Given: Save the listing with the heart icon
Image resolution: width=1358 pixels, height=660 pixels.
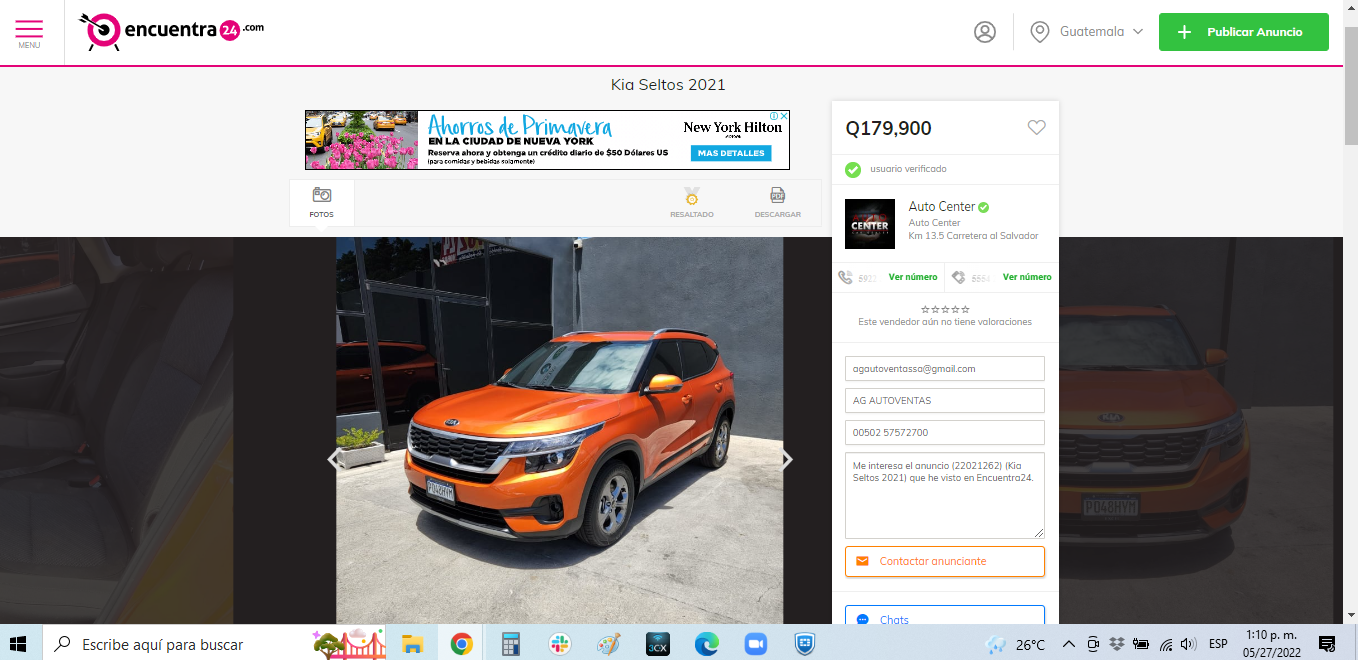Looking at the screenshot, I should 1037,127.
